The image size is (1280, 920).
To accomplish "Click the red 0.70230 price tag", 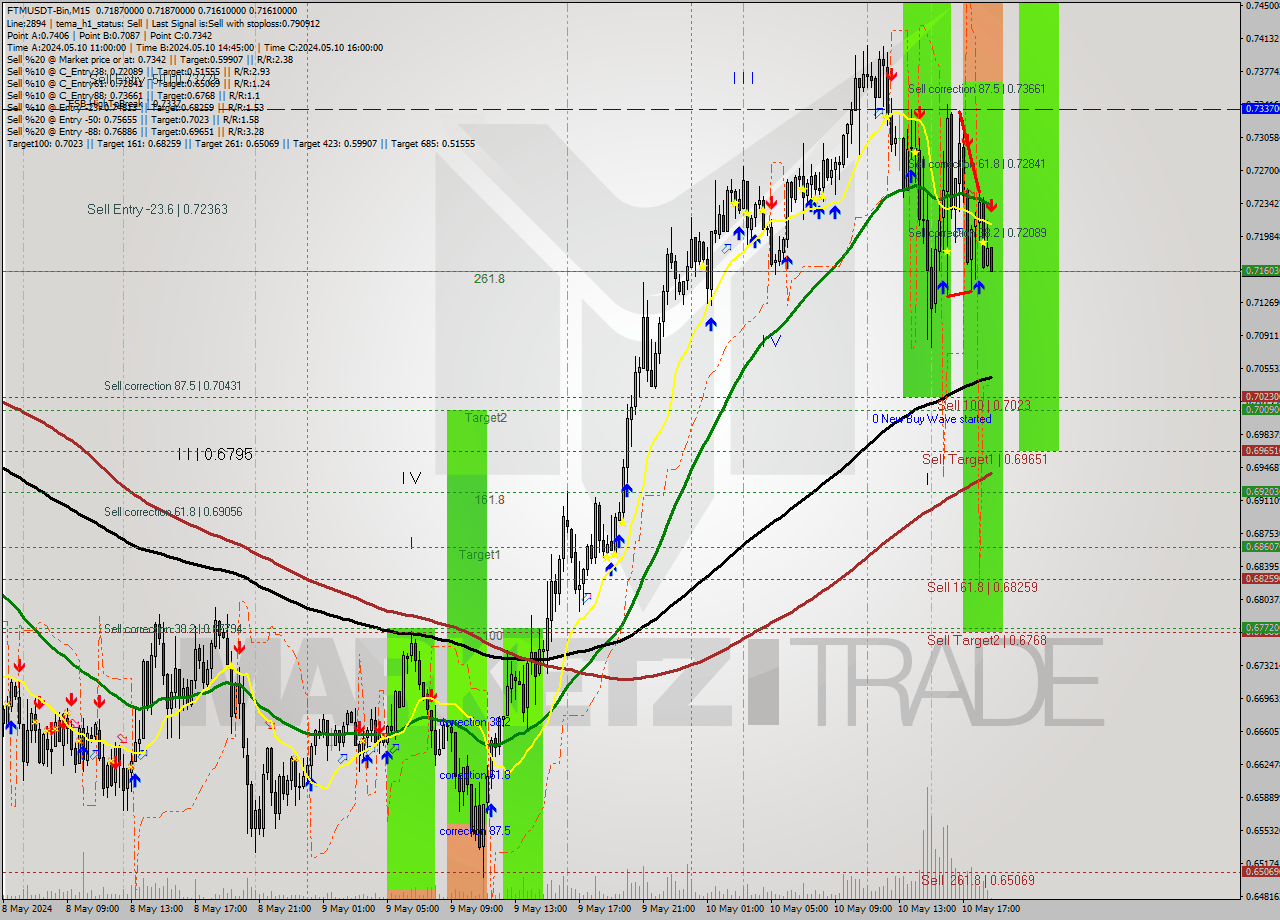I will pos(1260,397).
